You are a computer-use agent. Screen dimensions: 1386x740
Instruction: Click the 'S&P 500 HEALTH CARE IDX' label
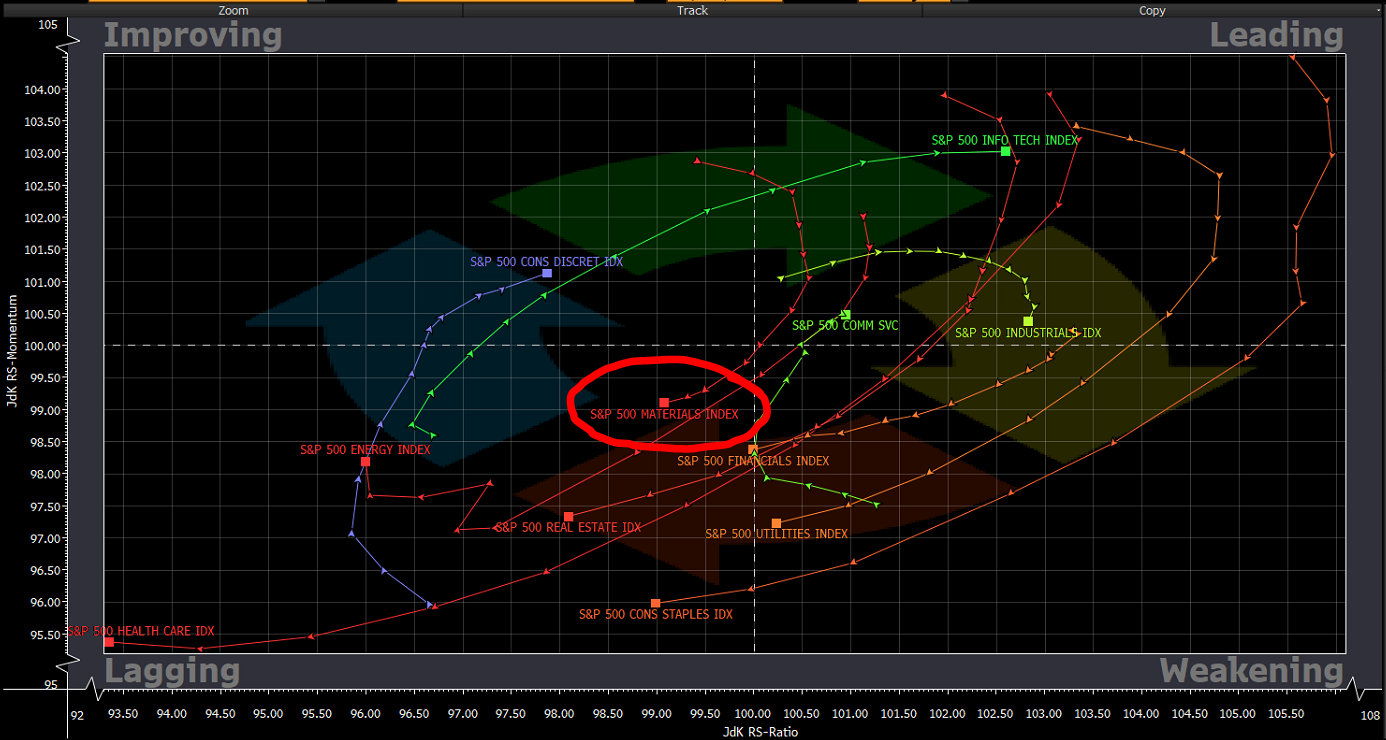[x=140, y=631]
